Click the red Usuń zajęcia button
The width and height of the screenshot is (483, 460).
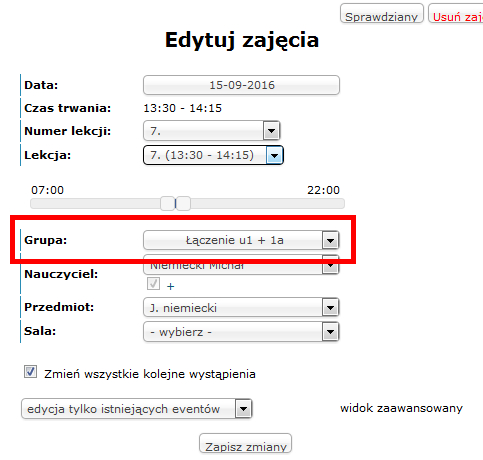pyautogui.click(x=456, y=14)
